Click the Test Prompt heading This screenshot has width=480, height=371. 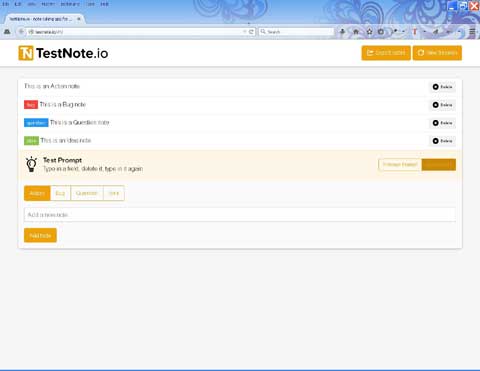62,160
